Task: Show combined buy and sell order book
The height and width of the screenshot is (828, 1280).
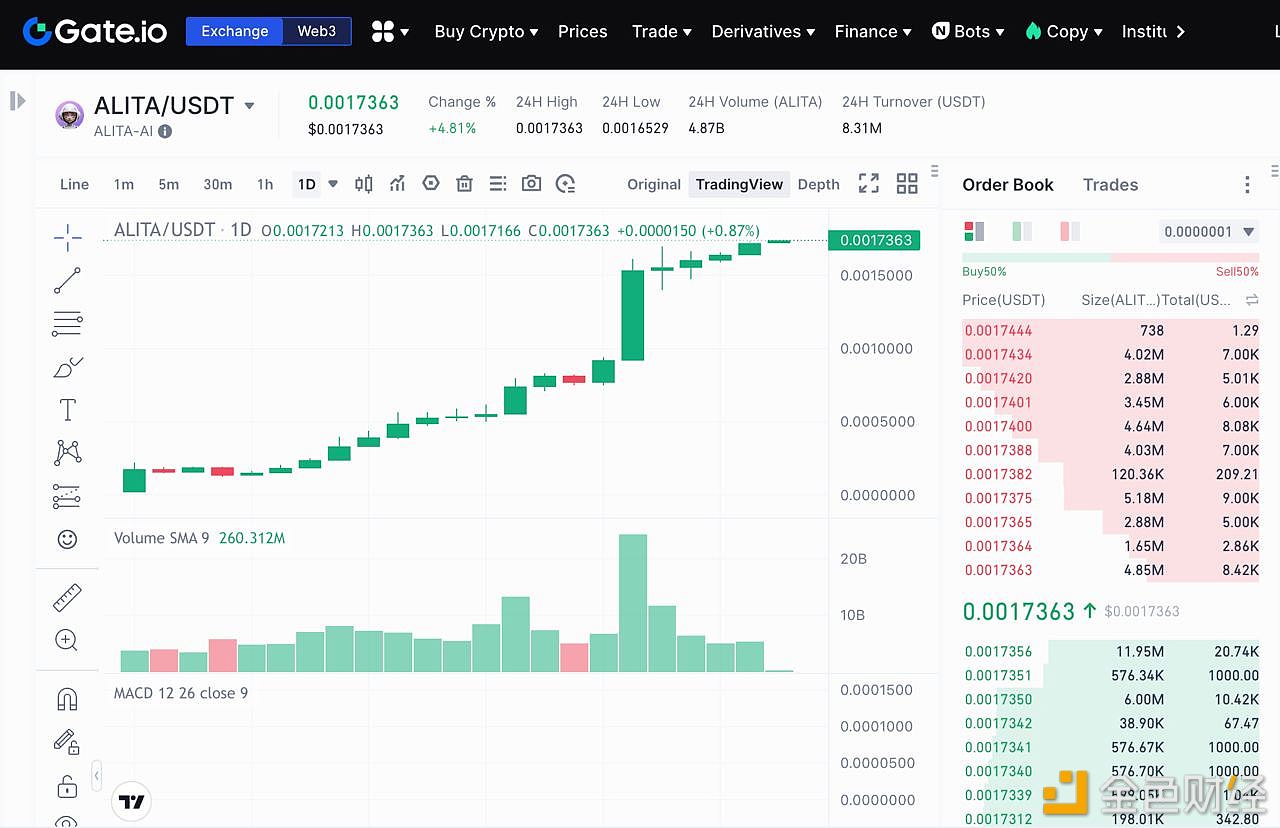Action: pos(974,232)
